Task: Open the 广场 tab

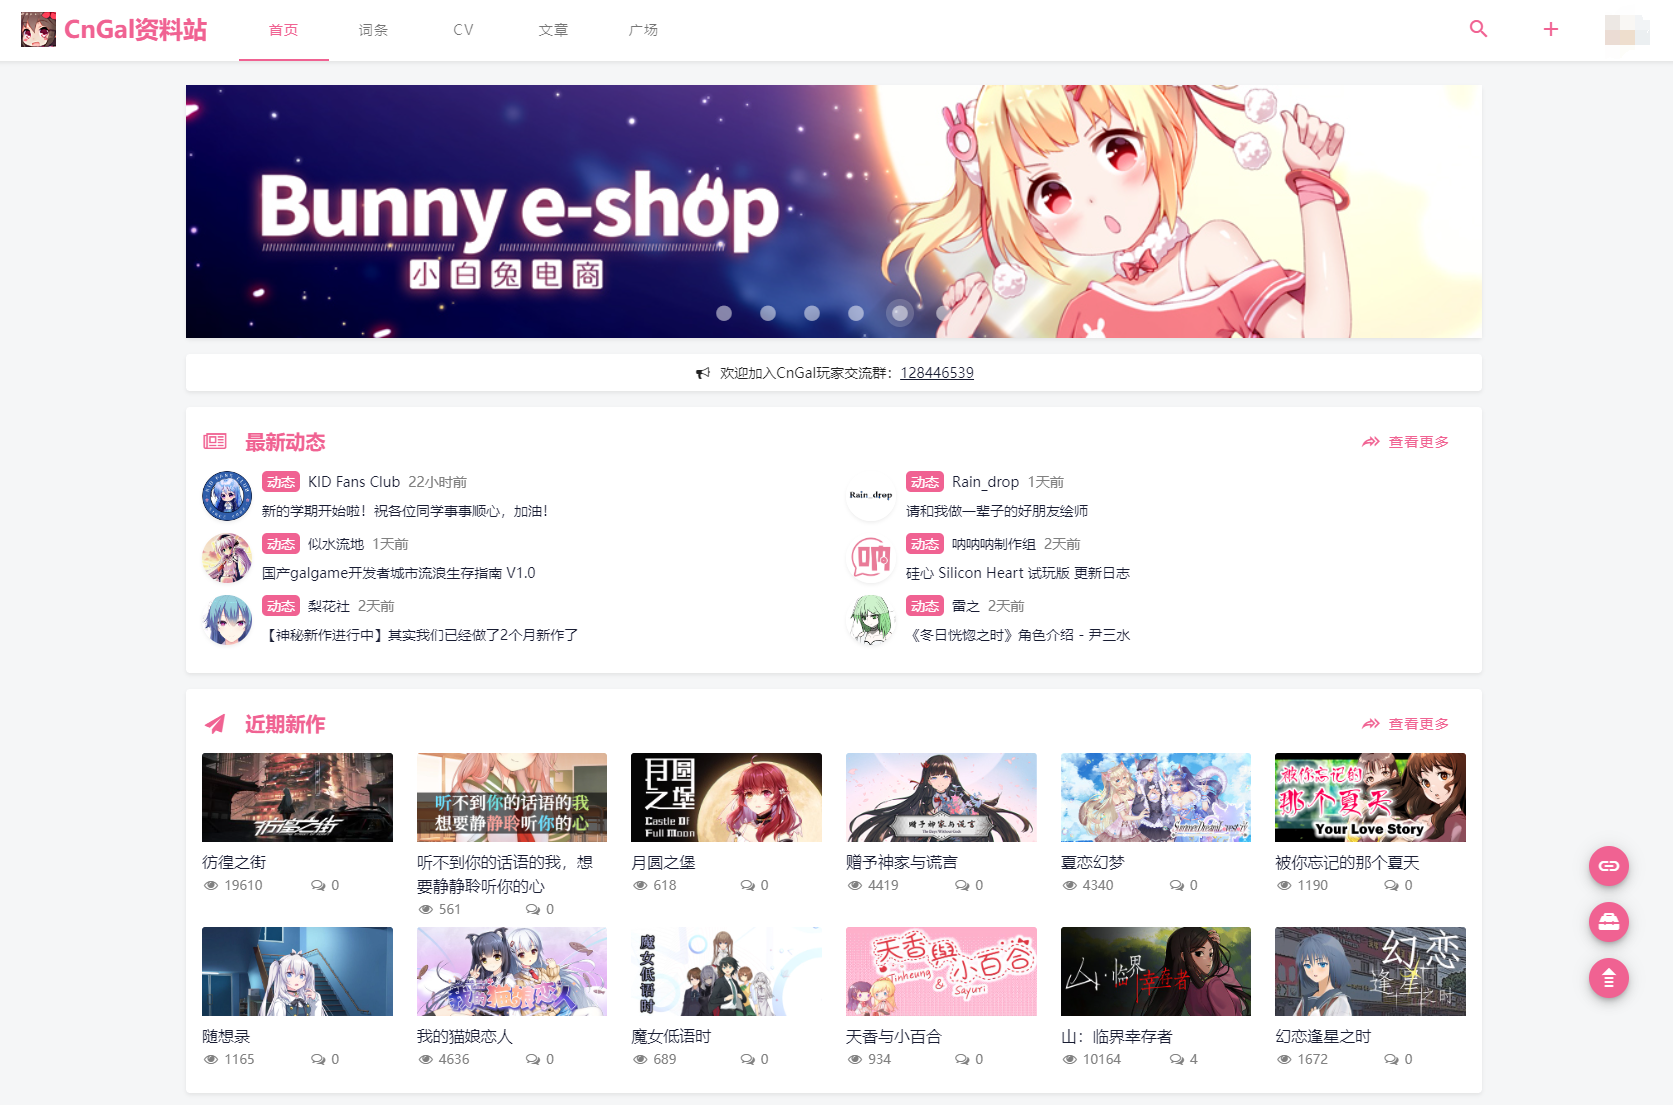Action: 644,30
